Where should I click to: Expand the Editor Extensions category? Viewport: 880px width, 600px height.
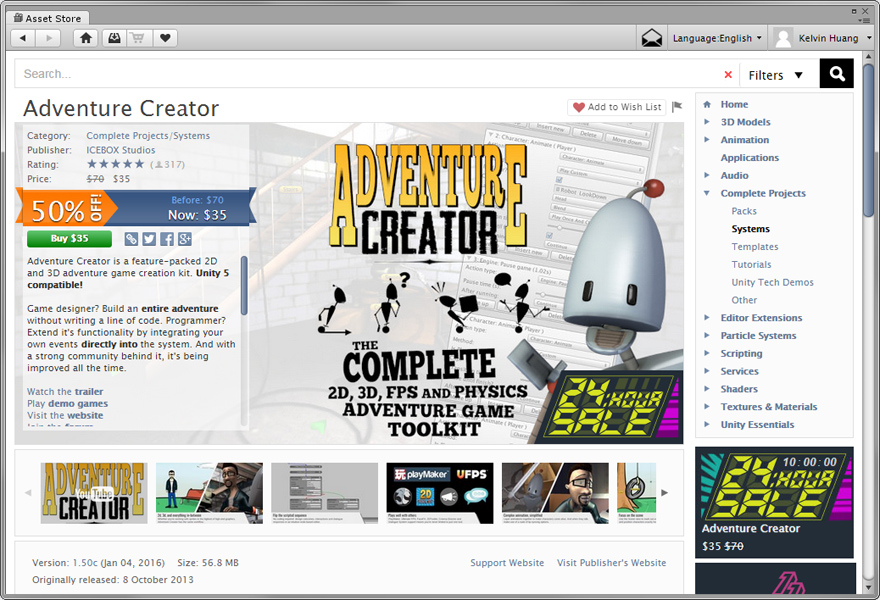click(x=707, y=318)
